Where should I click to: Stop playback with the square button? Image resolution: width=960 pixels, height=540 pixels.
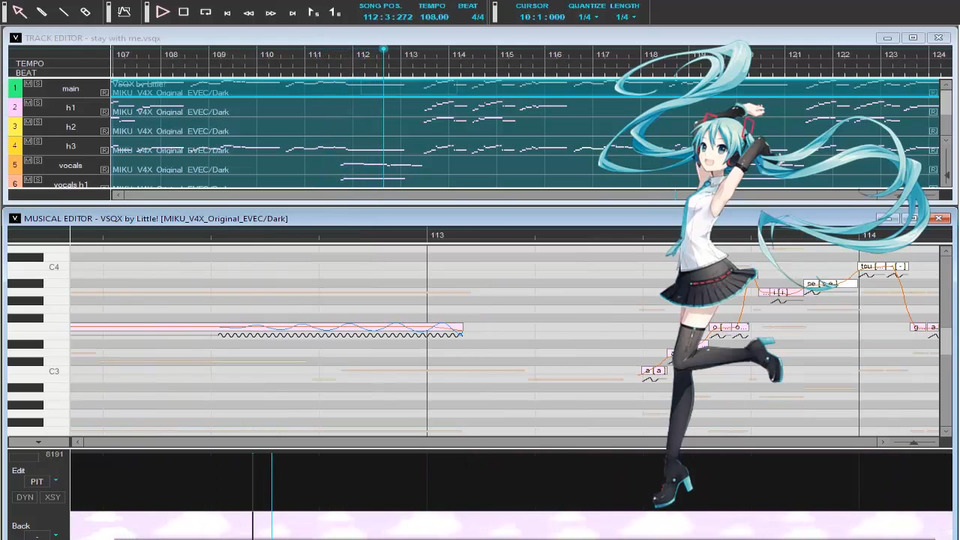(x=184, y=12)
